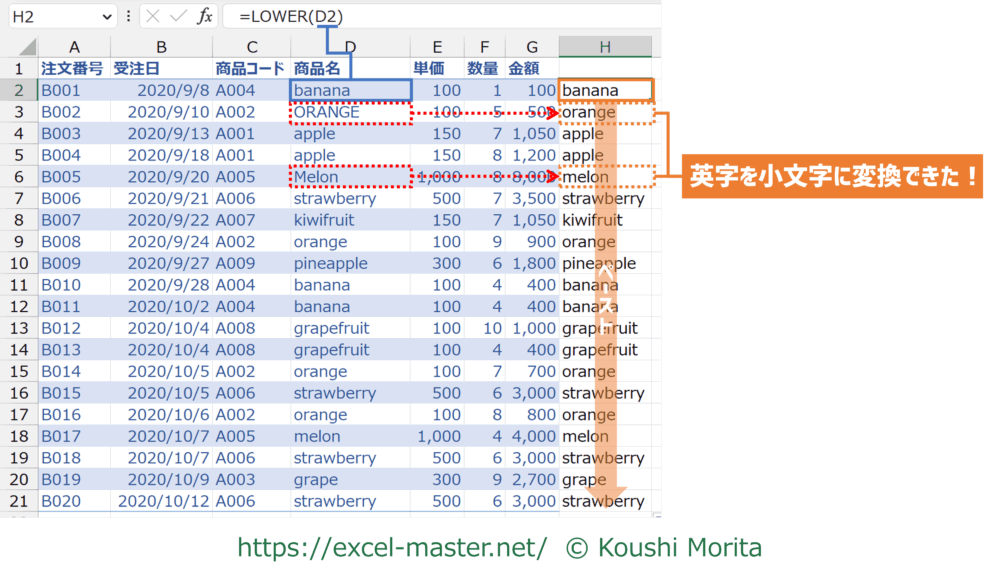Select column H header

tap(605, 47)
